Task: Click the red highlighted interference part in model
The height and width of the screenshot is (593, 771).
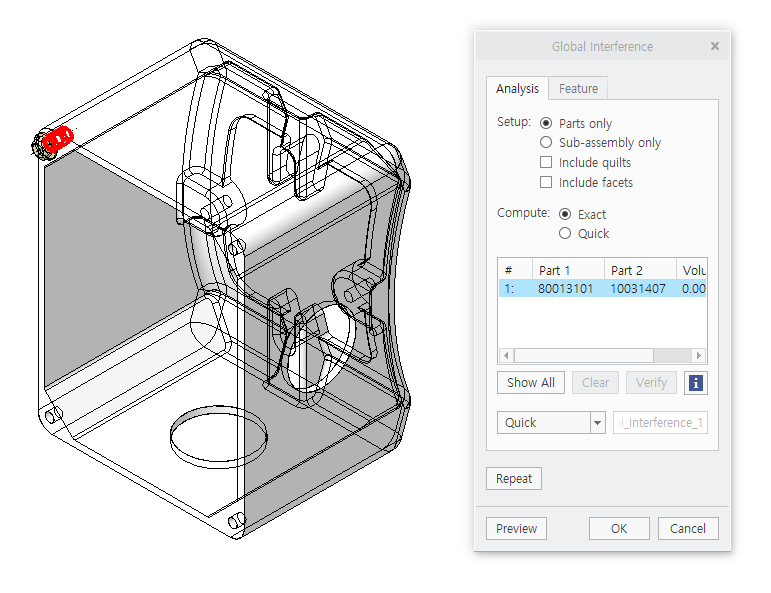Action: [x=58, y=139]
